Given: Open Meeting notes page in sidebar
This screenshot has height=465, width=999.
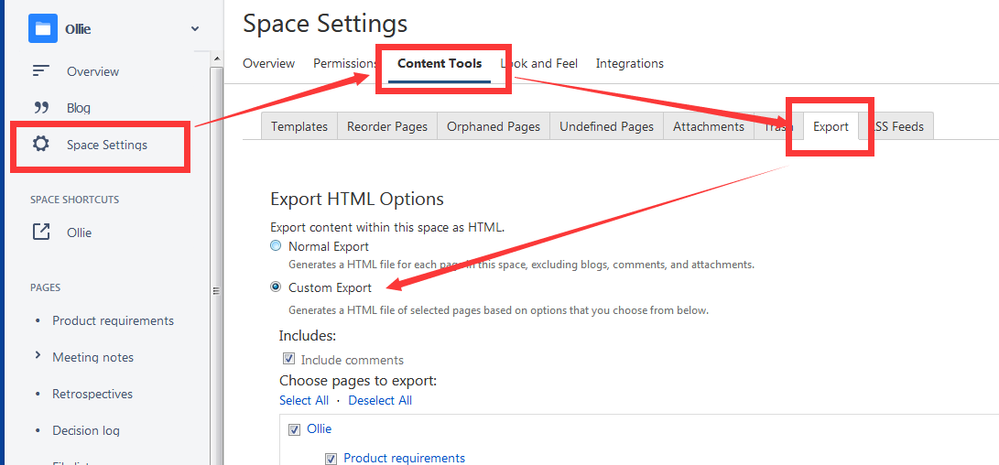Looking at the screenshot, I should coord(93,357).
